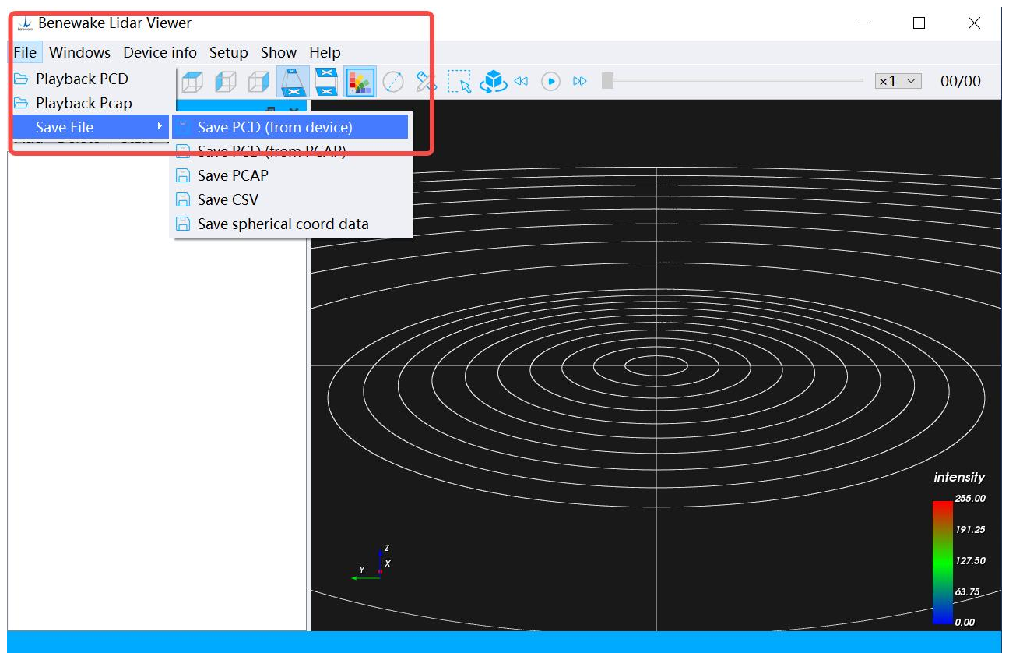
Task: Click the 127.50 intensity scale label
Action: (970, 560)
